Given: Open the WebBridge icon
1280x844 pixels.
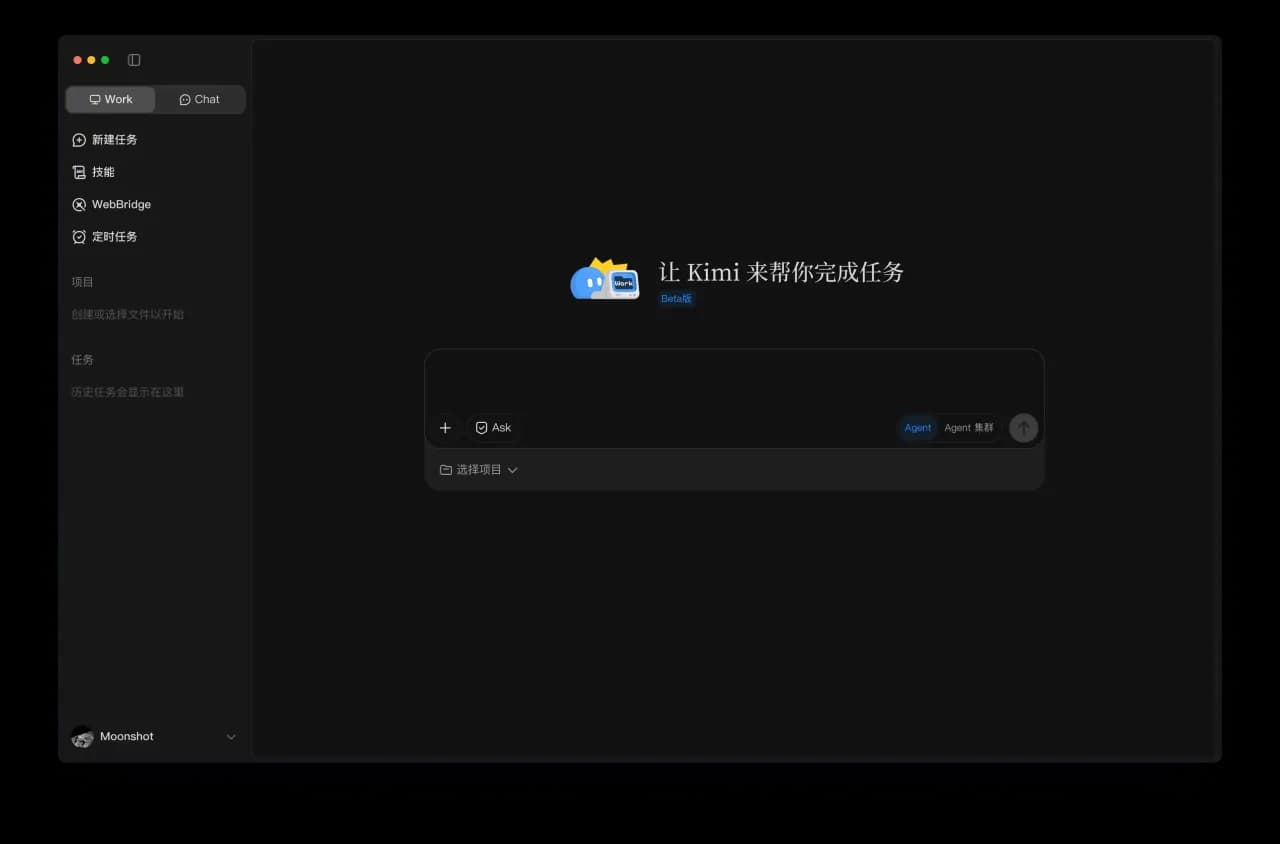Looking at the screenshot, I should (x=79, y=204).
